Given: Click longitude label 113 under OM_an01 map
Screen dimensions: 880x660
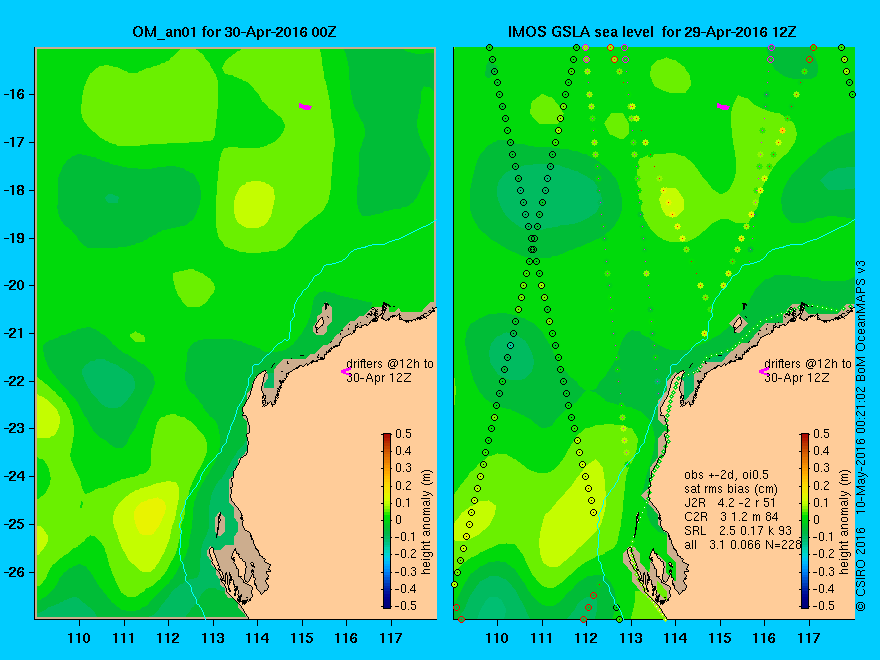Looking at the screenshot, I should click(213, 638).
